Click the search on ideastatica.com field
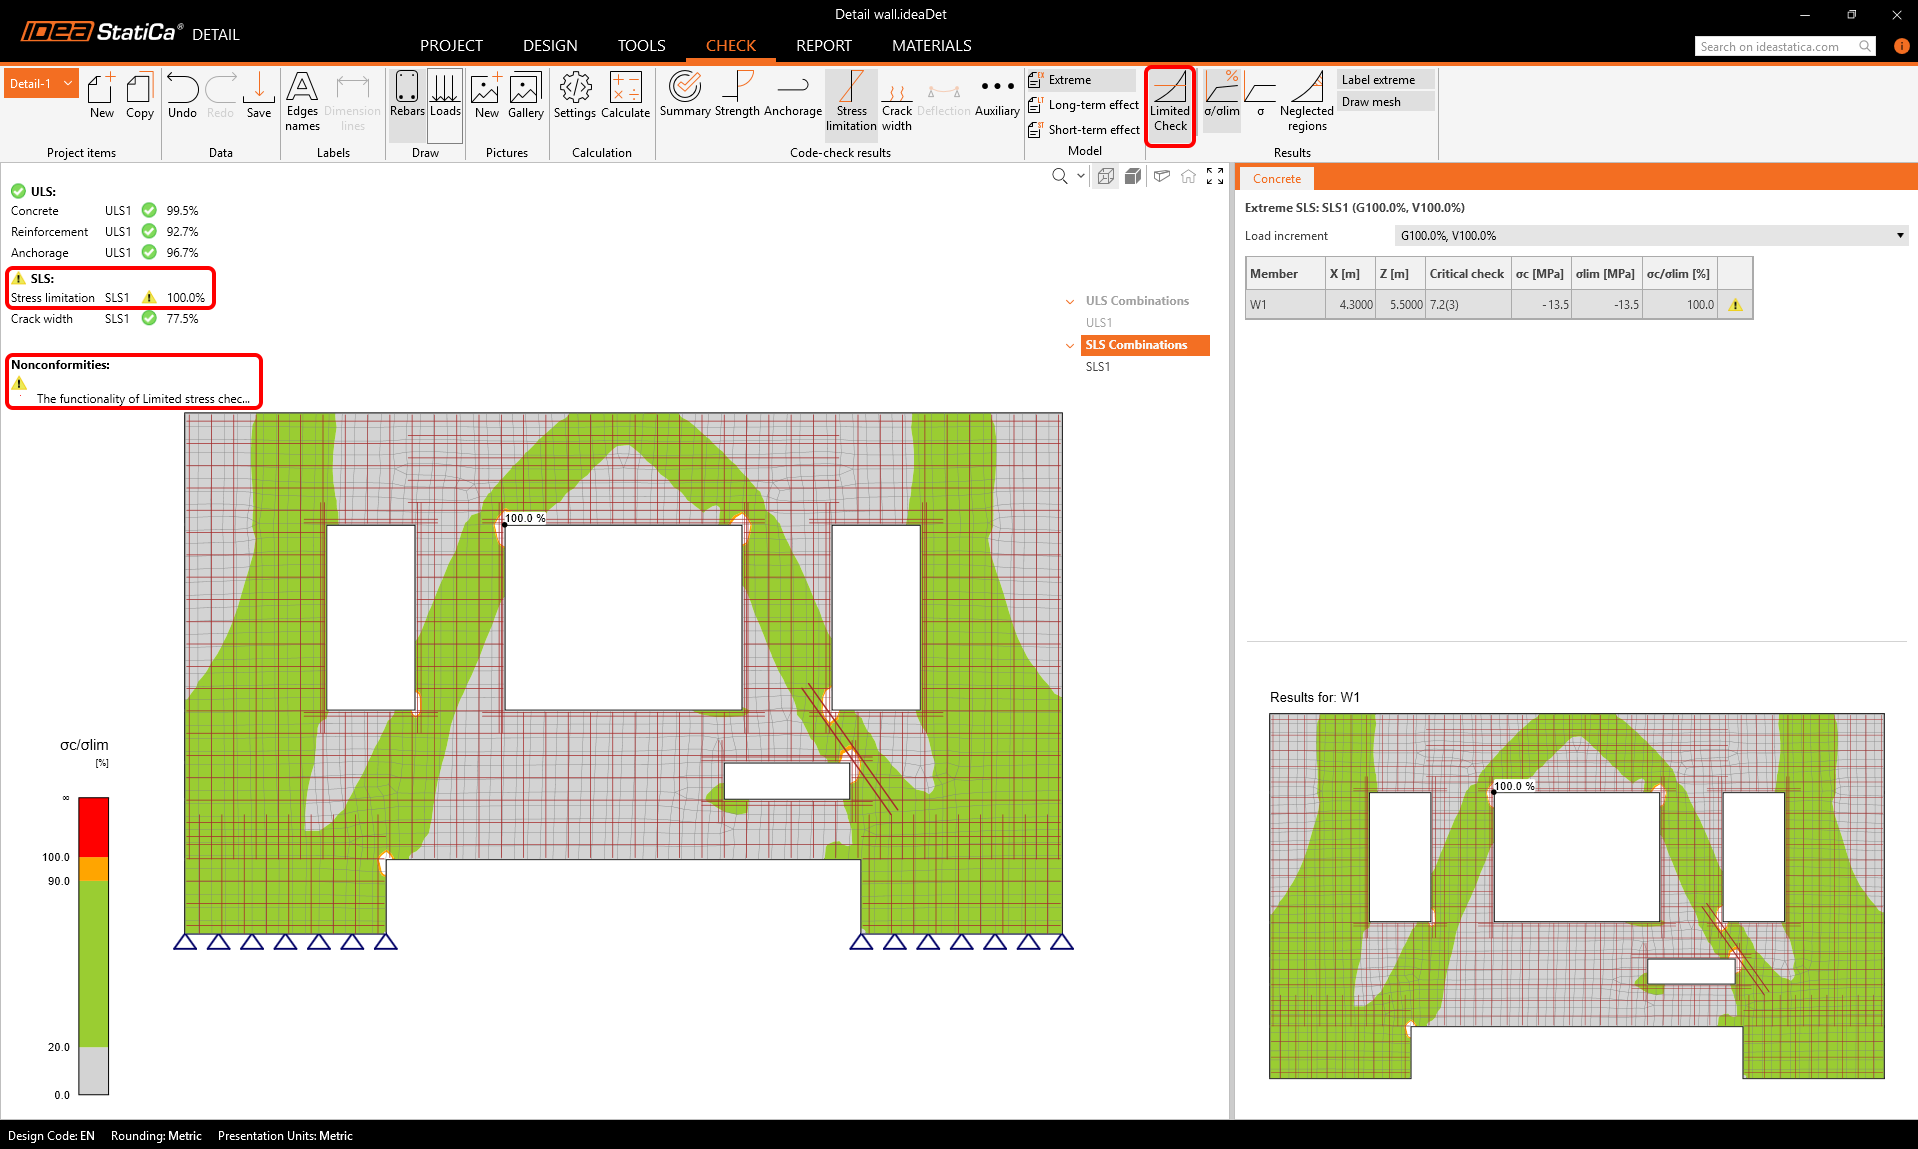This screenshot has width=1918, height=1149. pyautogui.click(x=1776, y=47)
